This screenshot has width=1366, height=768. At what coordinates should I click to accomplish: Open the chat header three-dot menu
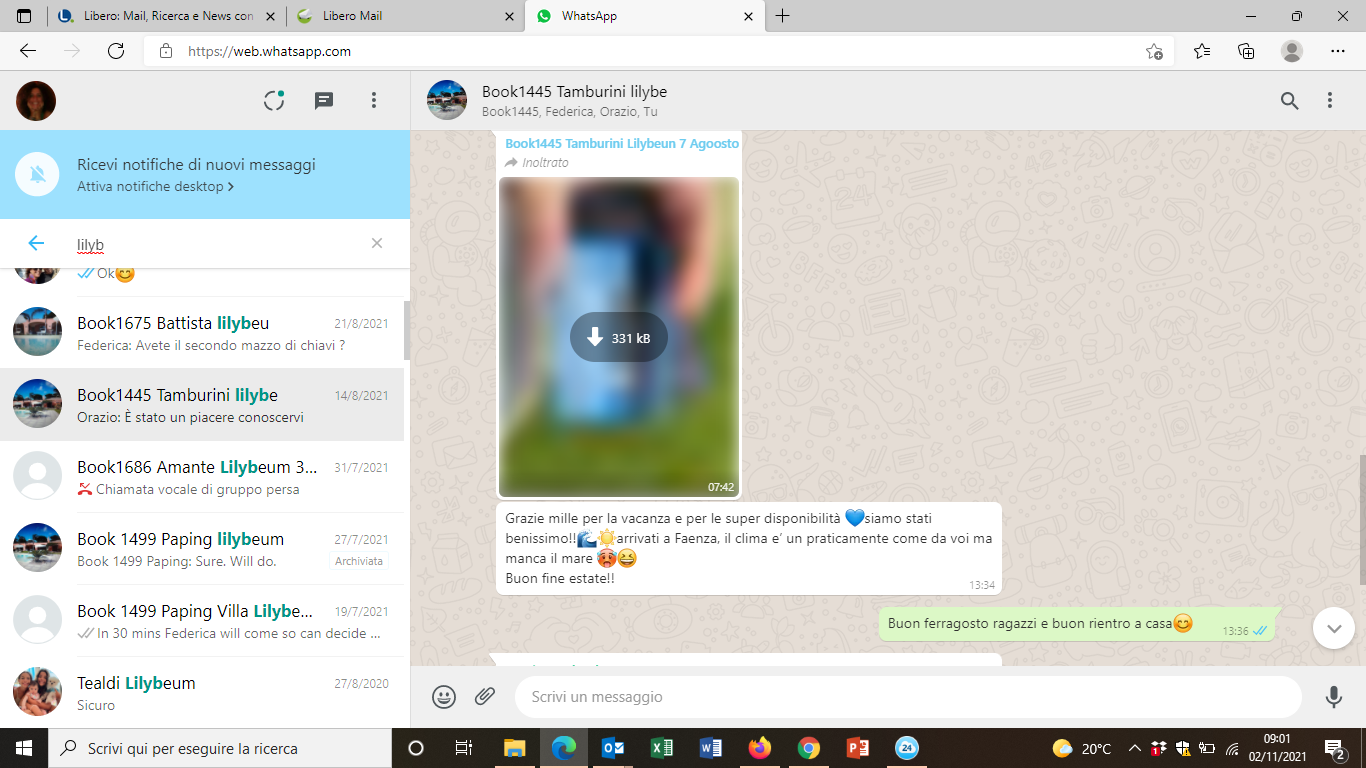1330,100
